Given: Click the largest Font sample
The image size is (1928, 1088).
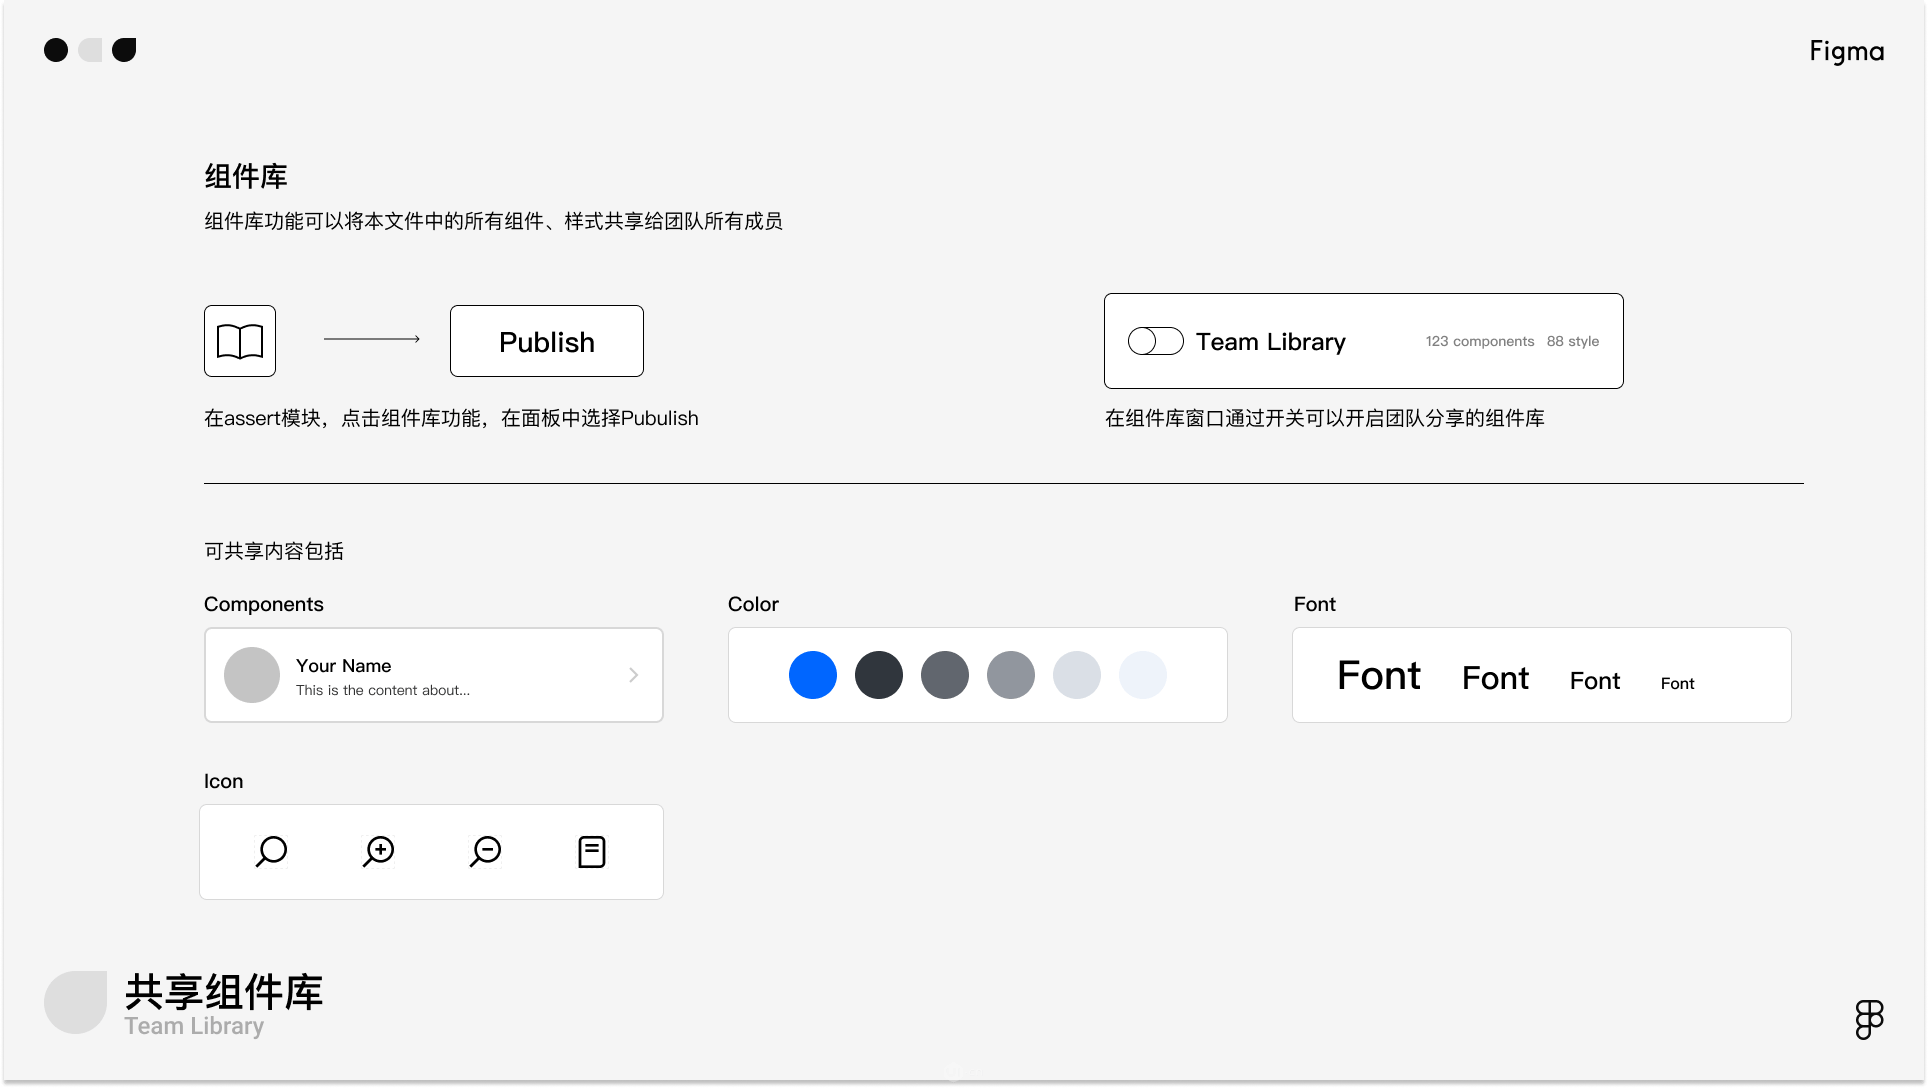Looking at the screenshot, I should pos(1379,676).
